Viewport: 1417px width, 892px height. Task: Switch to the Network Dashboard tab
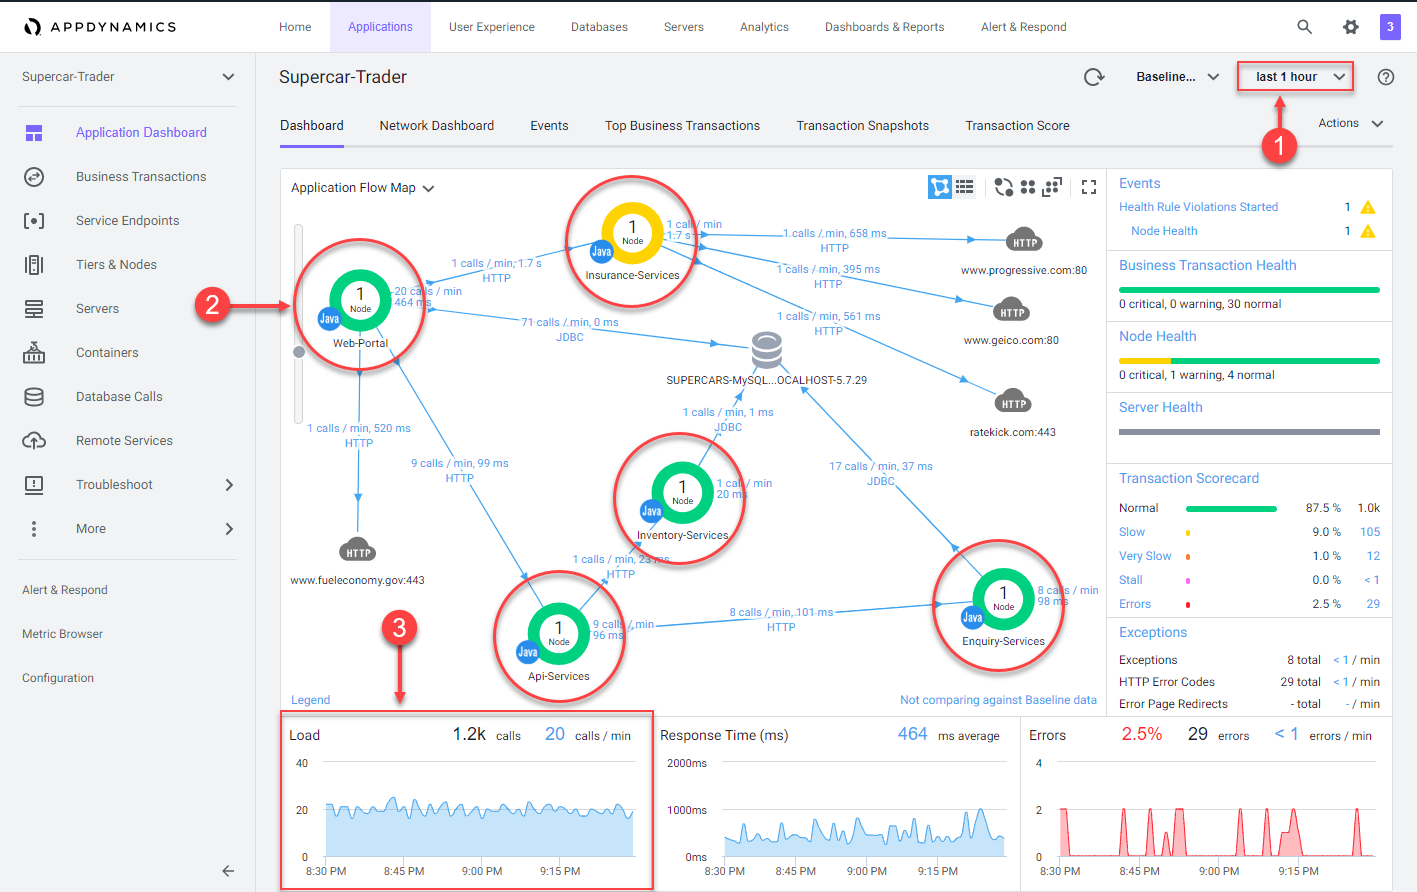(437, 126)
